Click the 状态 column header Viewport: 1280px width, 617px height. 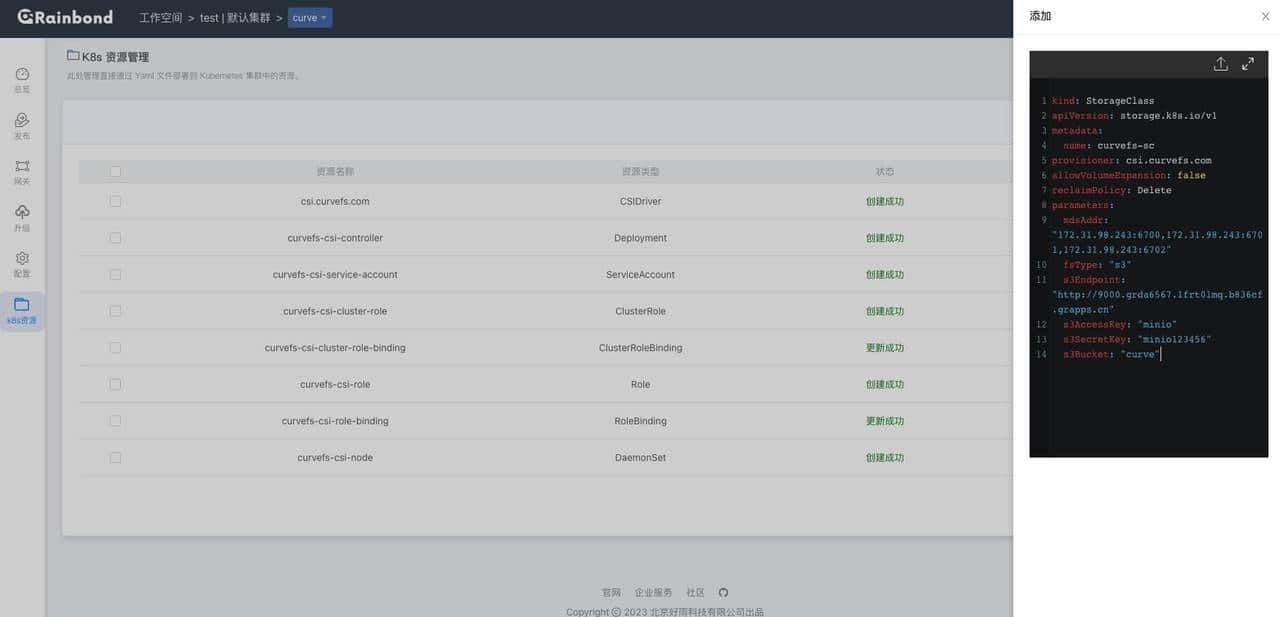tap(885, 172)
